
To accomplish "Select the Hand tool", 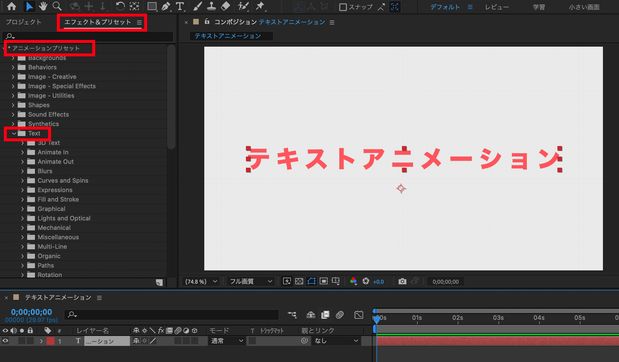I will 43,6.
